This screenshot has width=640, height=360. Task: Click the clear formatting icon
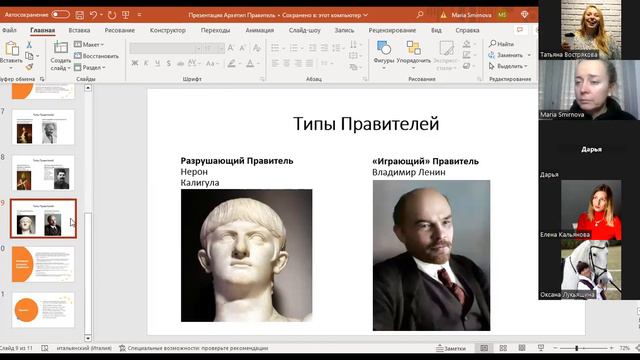click(256, 48)
